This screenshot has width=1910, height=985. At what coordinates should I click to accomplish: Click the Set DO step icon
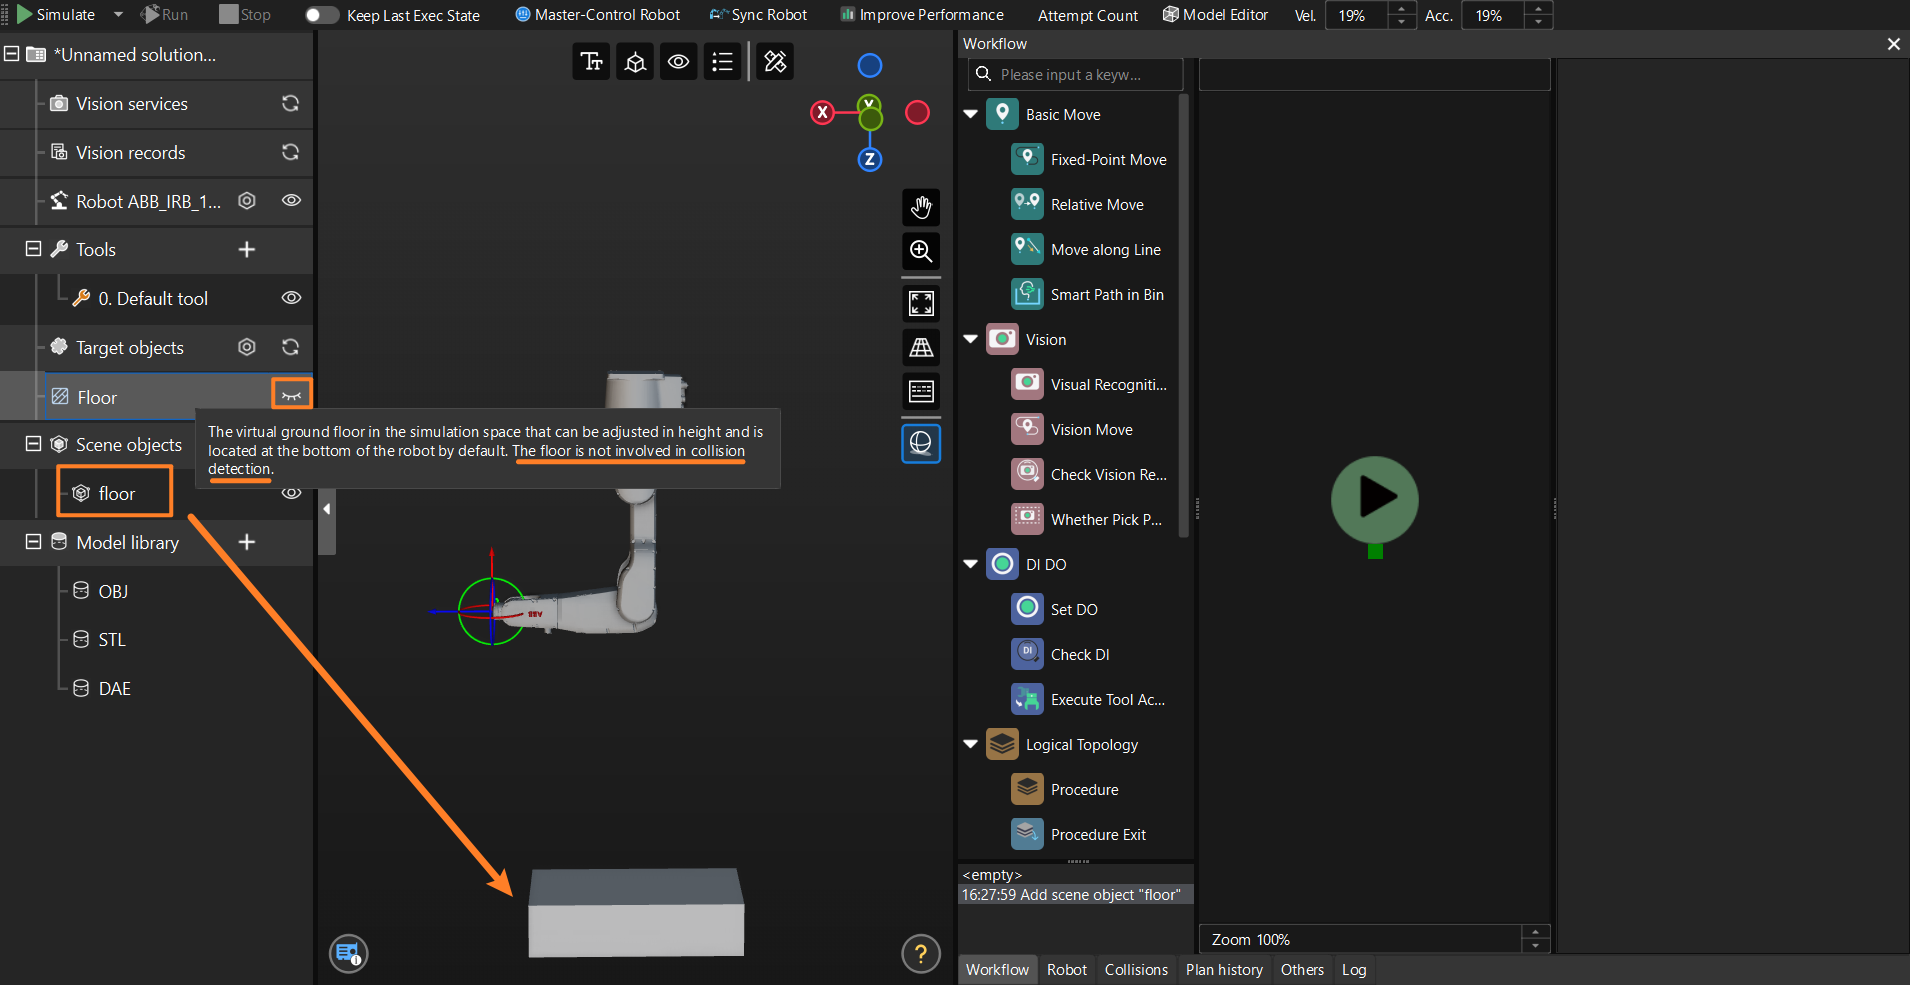pyautogui.click(x=1027, y=609)
